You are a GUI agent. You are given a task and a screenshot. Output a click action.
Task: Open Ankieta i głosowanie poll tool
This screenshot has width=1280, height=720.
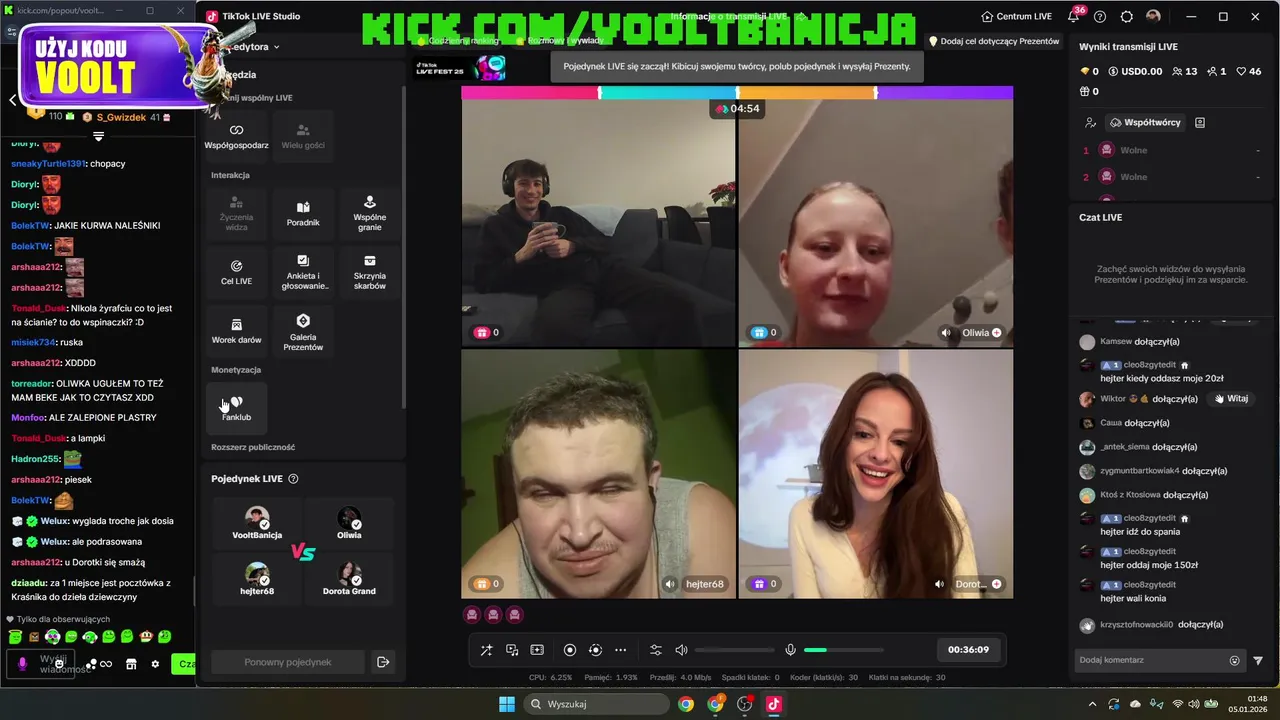click(x=303, y=272)
